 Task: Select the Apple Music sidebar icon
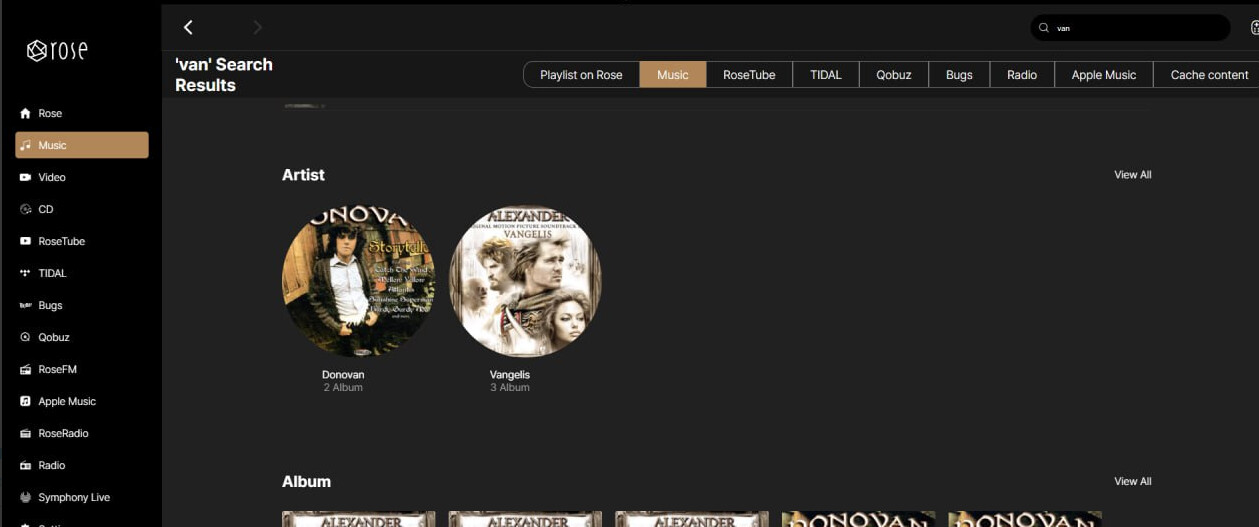click(26, 402)
